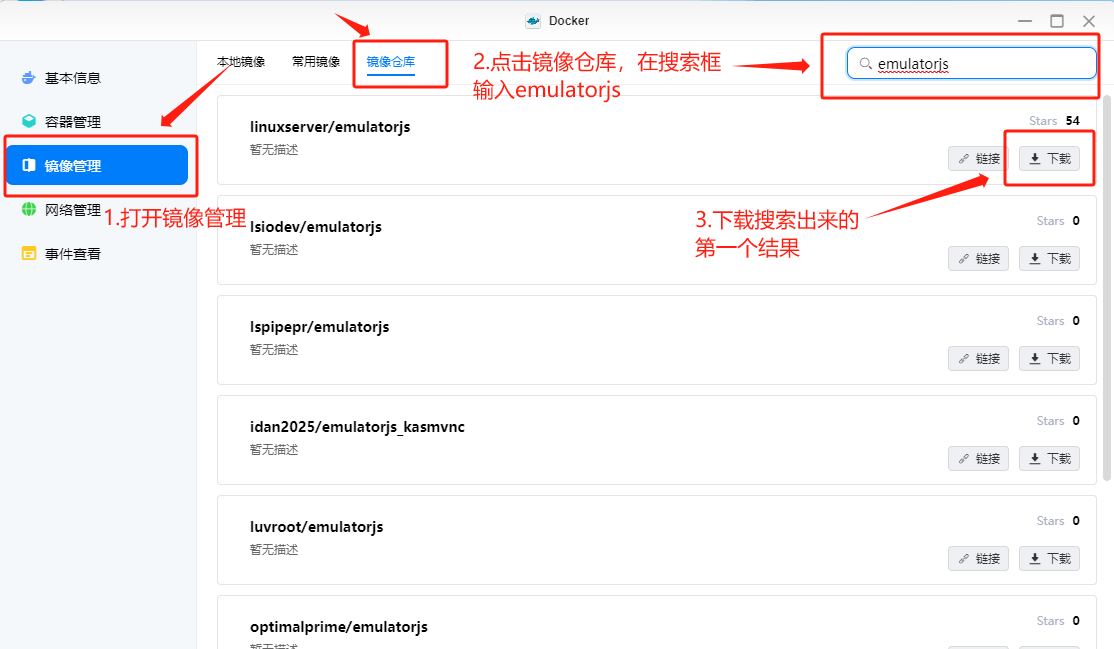This screenshot has height=649, width=1114.
Task: Select the 镜像仓库 tab
Action: [x=391, y=62]
